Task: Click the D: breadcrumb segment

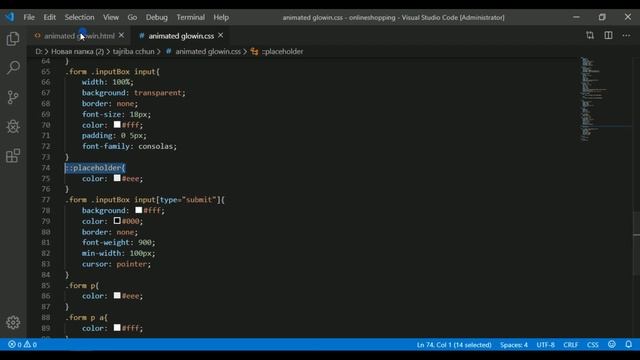Action: pyautogui.click(x=39, y=51)
